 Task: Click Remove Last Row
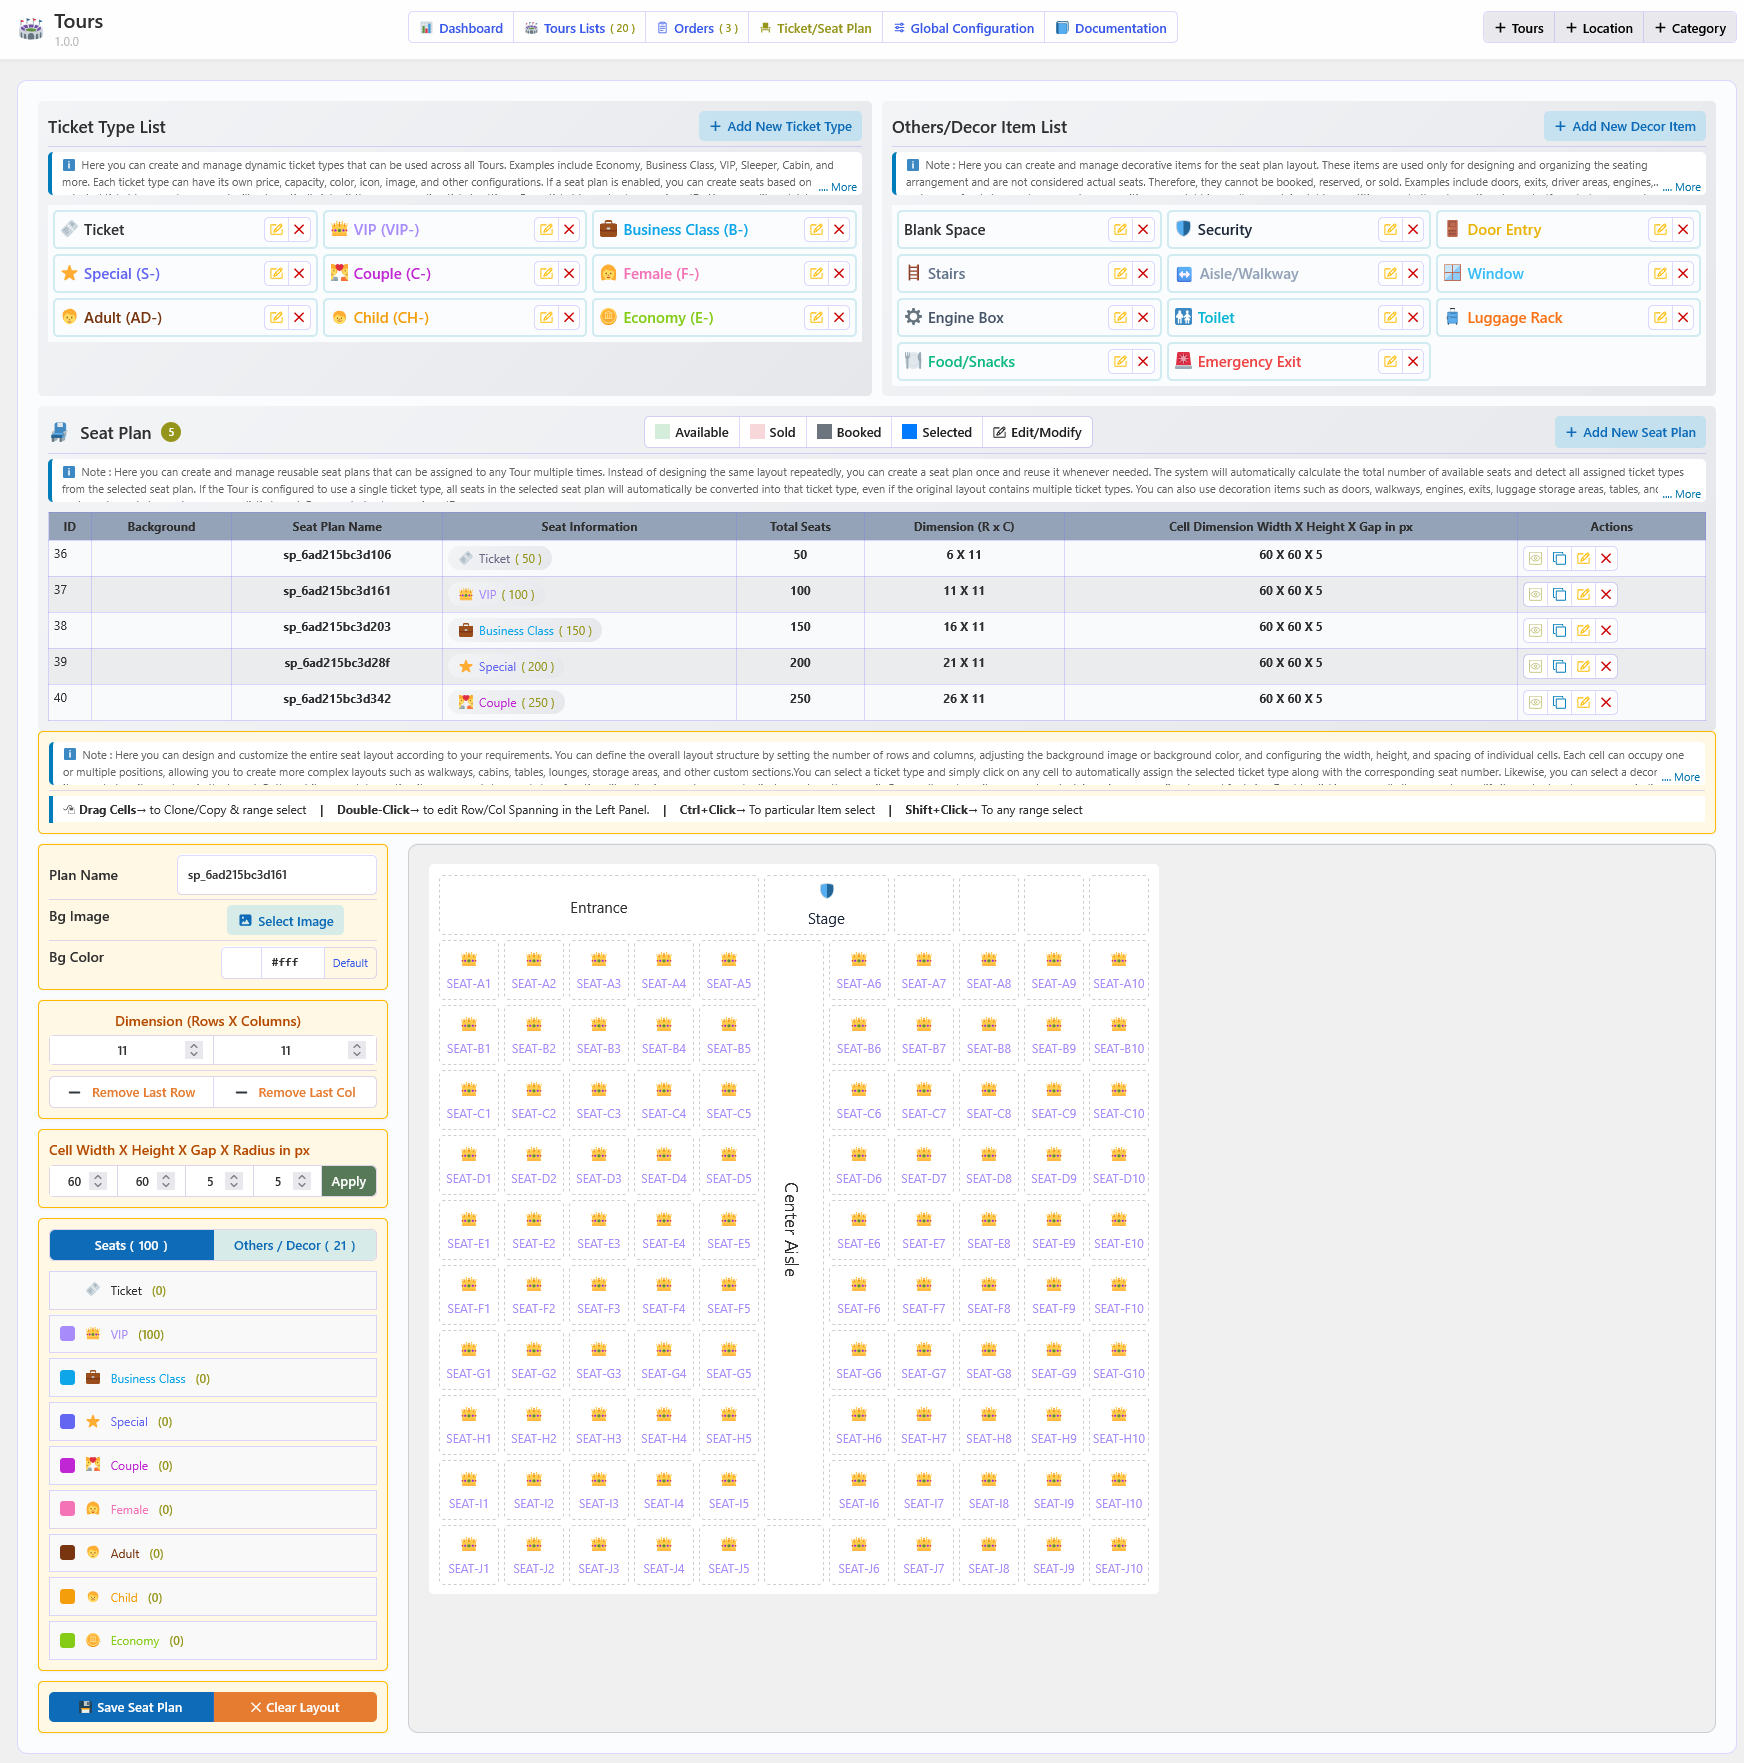click(132, 1093)
